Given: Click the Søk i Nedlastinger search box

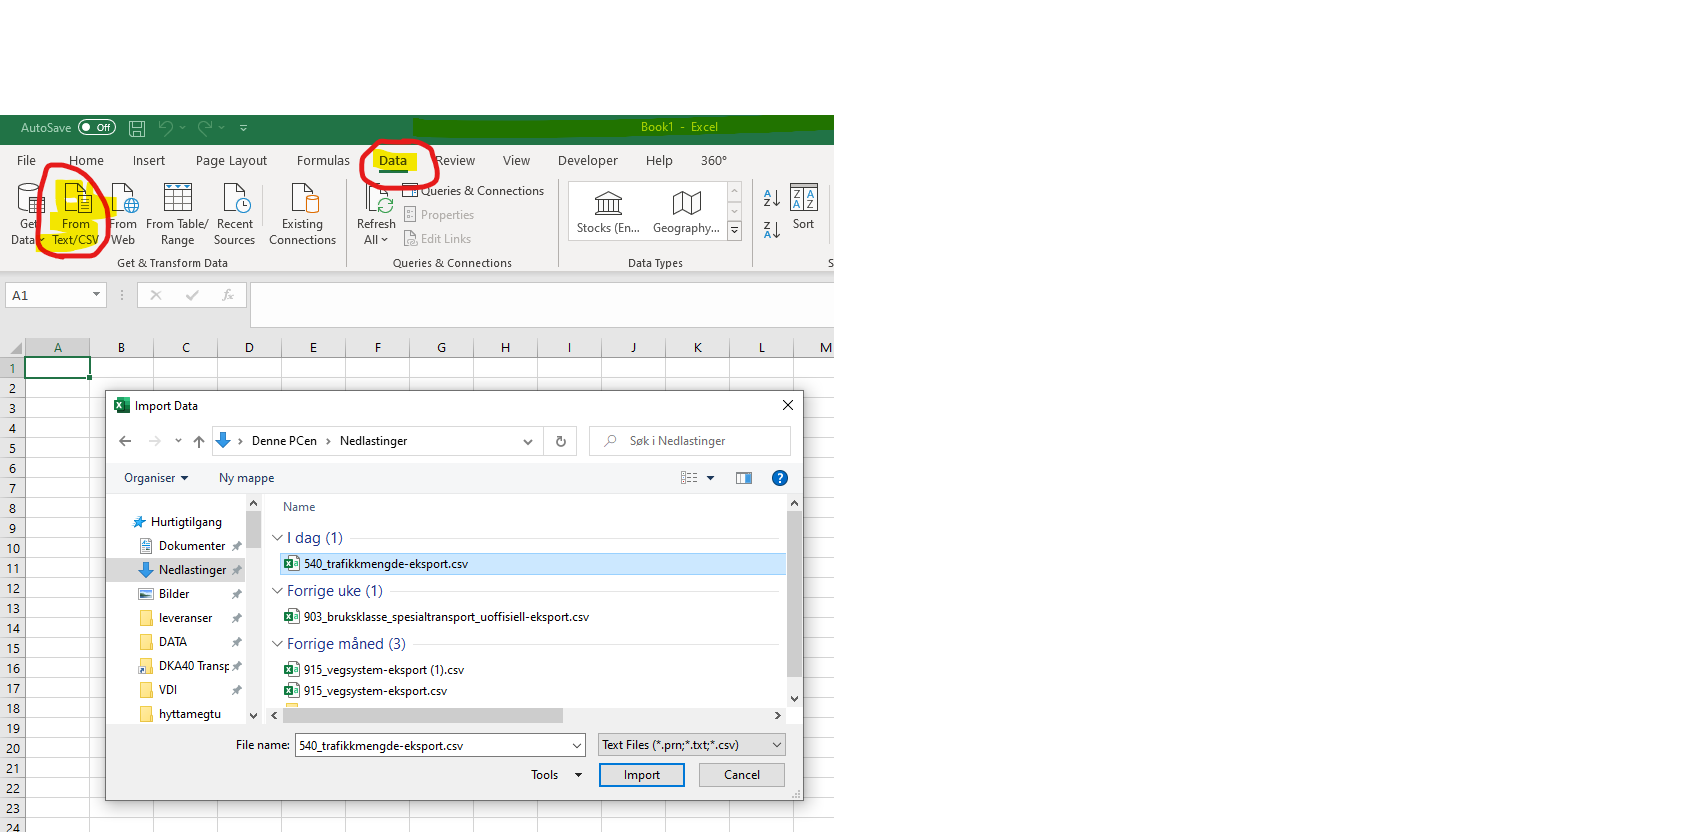Looking at the screenshot, I should tap(690, 441).
